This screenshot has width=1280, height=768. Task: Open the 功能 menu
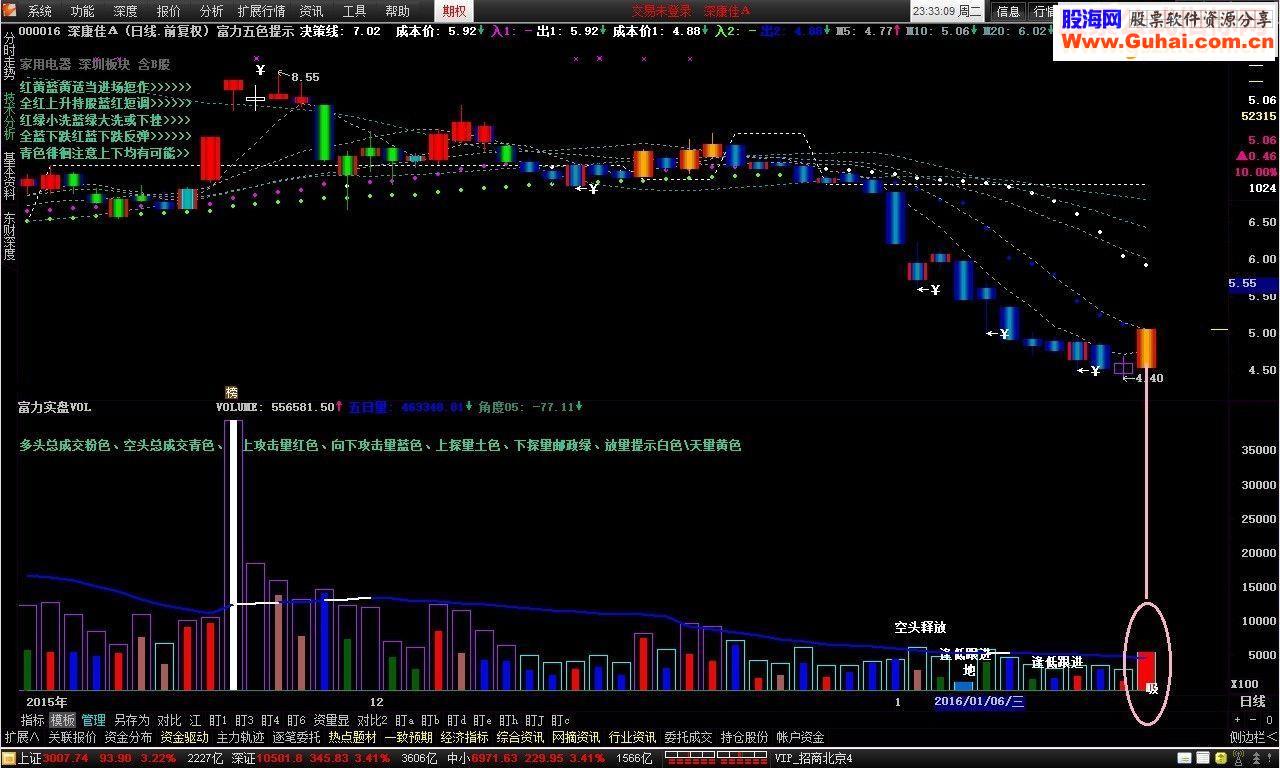click(82, 11)
